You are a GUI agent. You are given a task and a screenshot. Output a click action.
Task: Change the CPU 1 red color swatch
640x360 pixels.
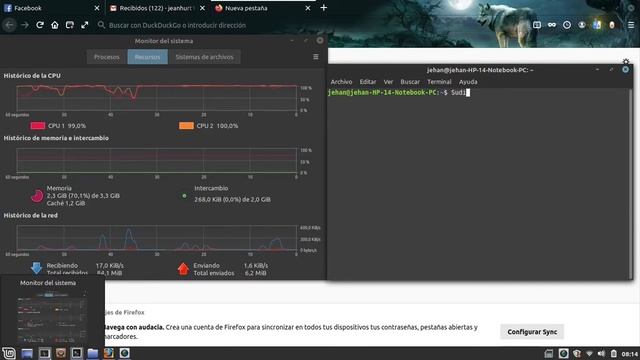coord(38,126)
